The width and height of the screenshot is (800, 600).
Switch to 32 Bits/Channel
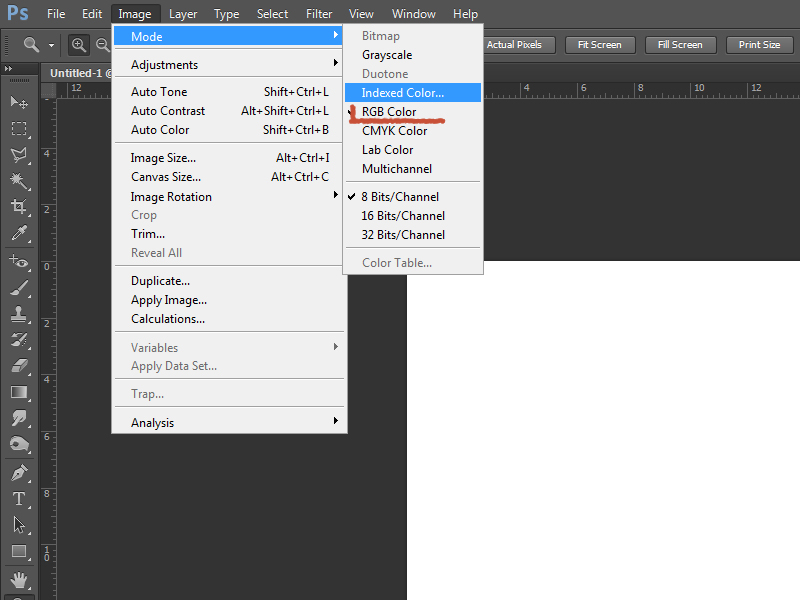(413, 235)
